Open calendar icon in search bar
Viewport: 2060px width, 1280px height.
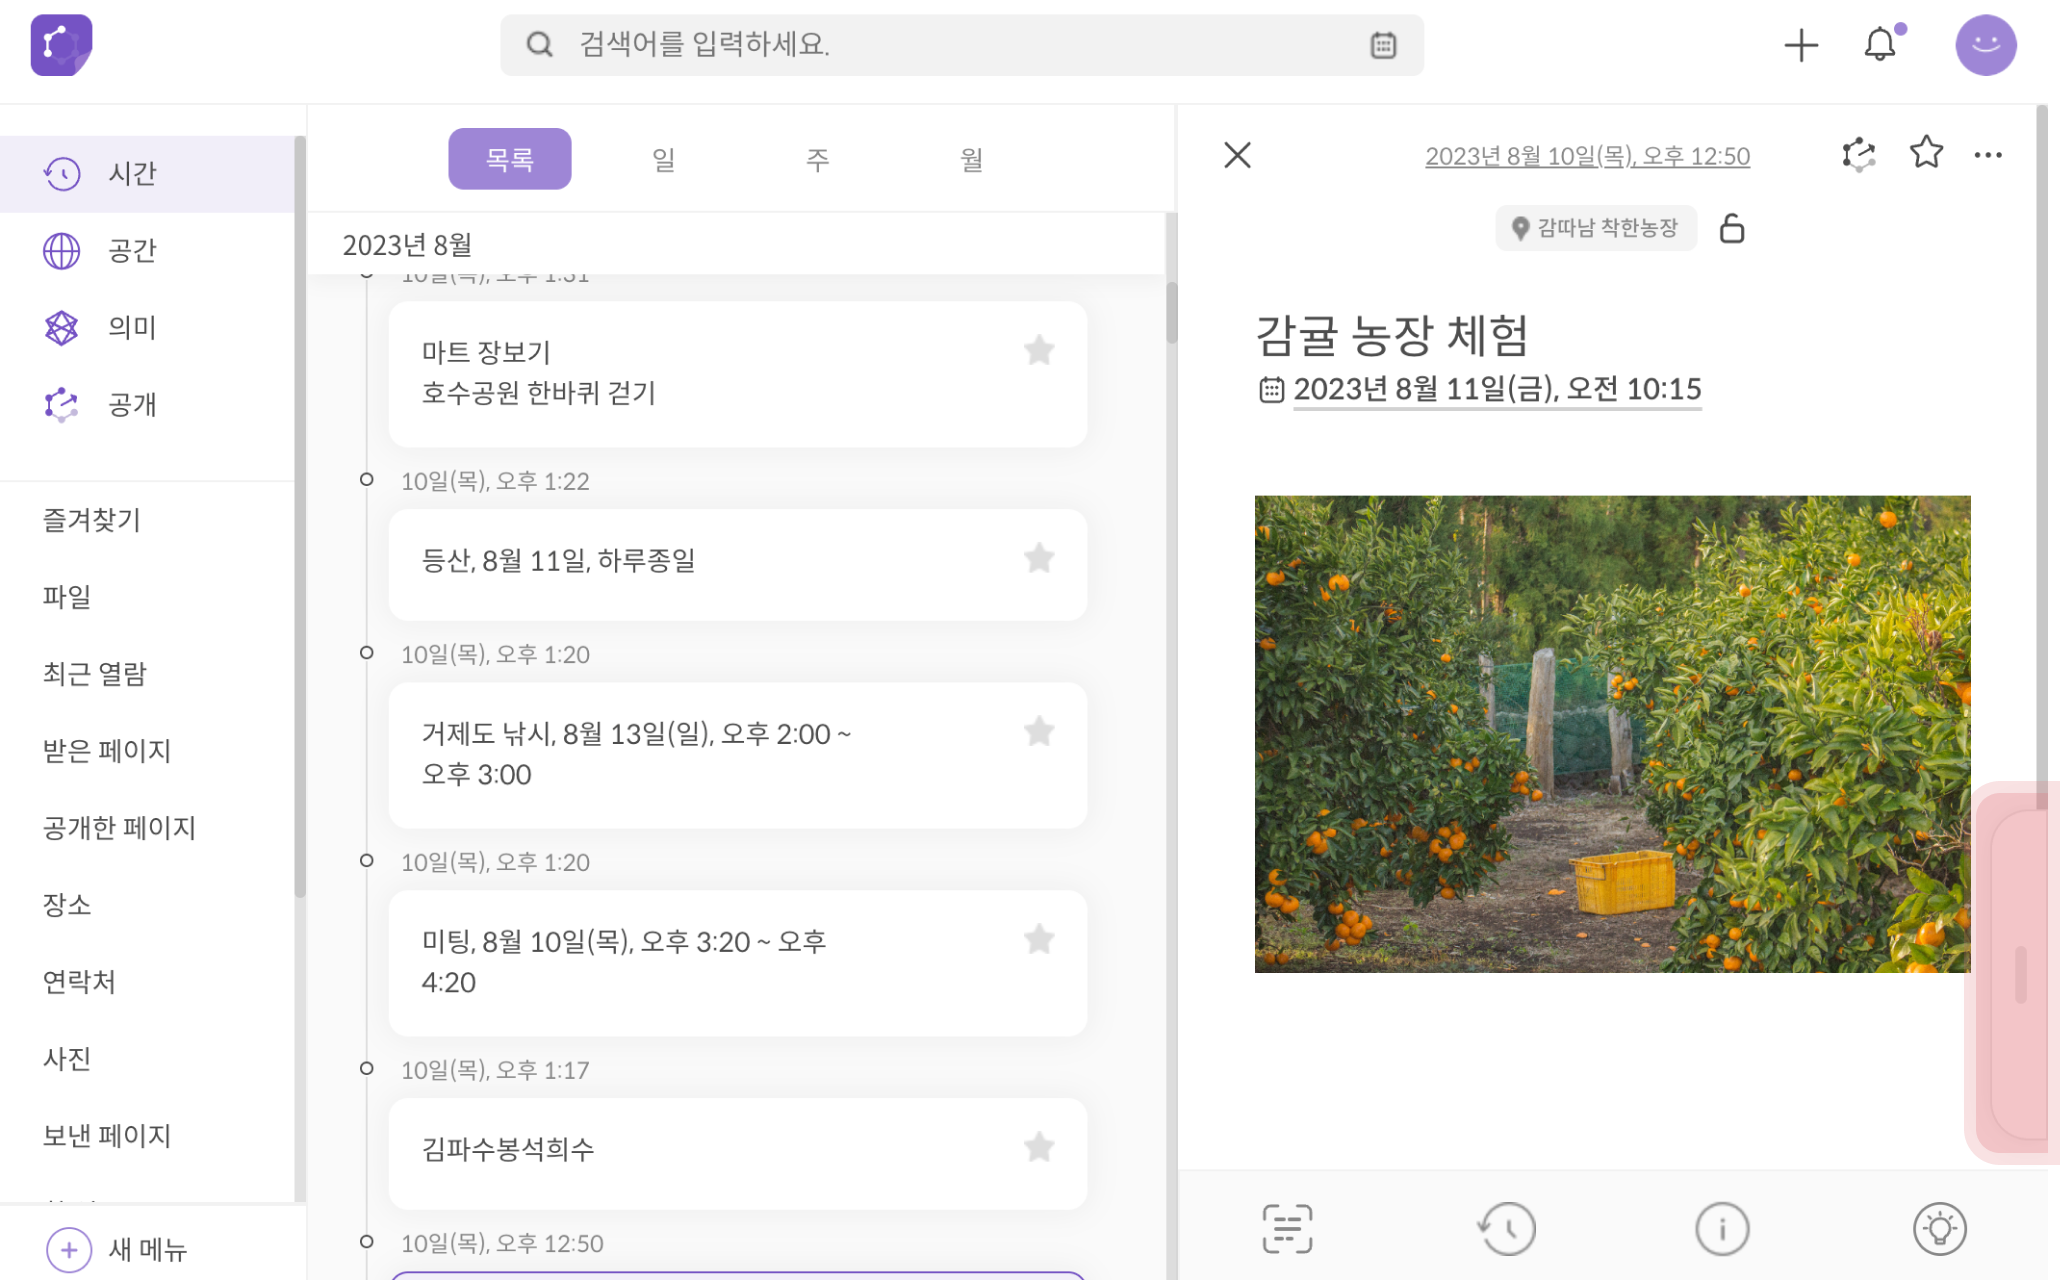coord(1383,45)
